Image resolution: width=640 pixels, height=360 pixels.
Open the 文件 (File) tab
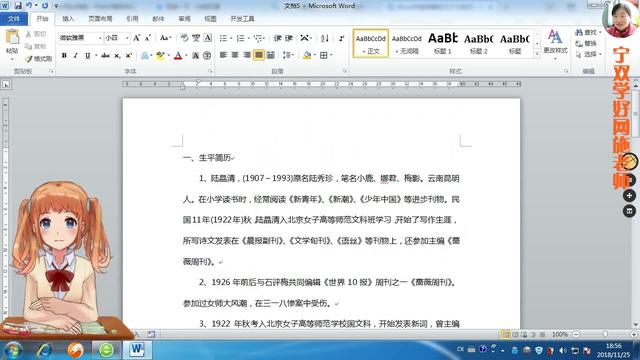14,19
